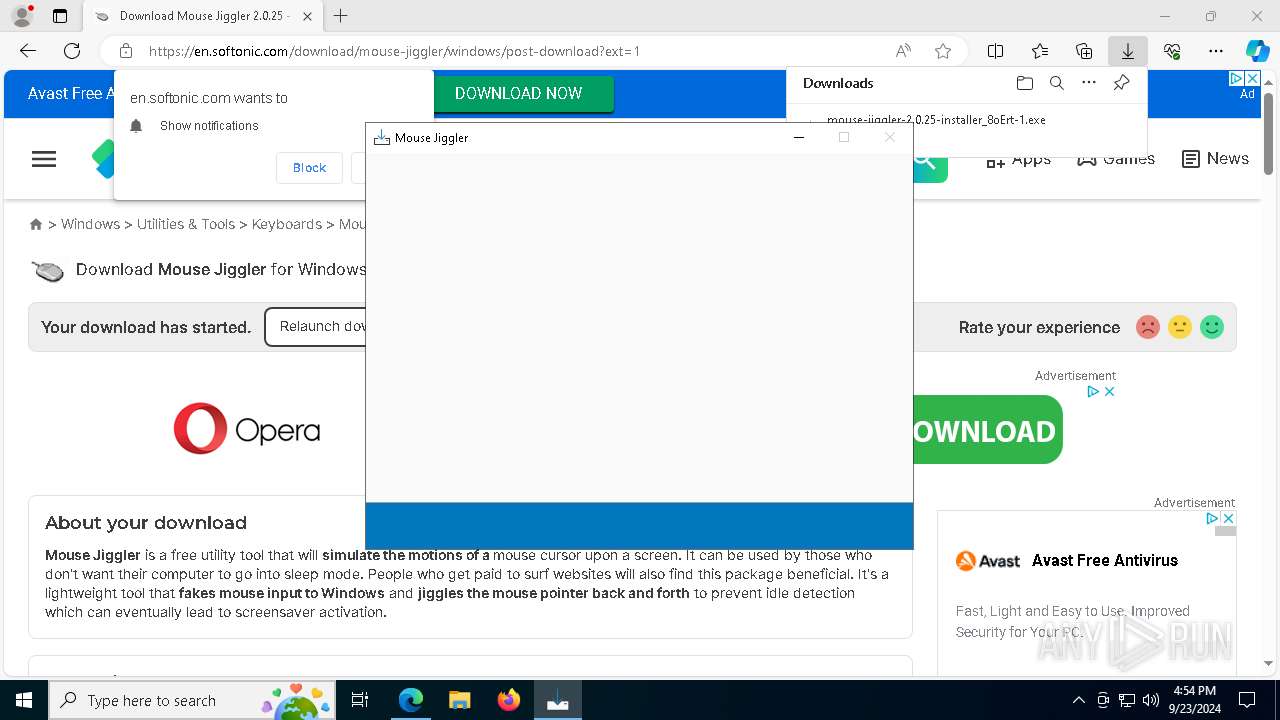Image resolution: width=1280 pixels, height=720 pixels.
Task: Refresh the Softonic page
Action: tap(72, 51)
